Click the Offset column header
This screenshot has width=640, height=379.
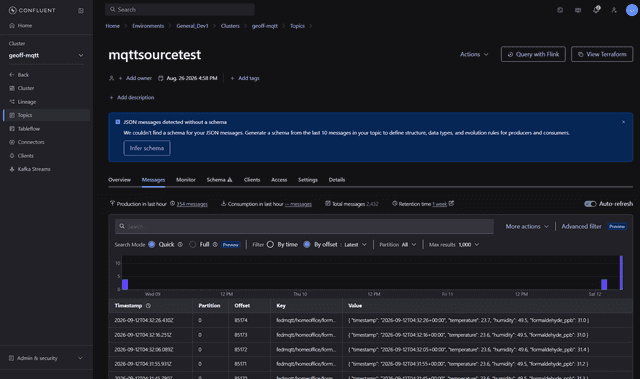click(x=242, y=306)
